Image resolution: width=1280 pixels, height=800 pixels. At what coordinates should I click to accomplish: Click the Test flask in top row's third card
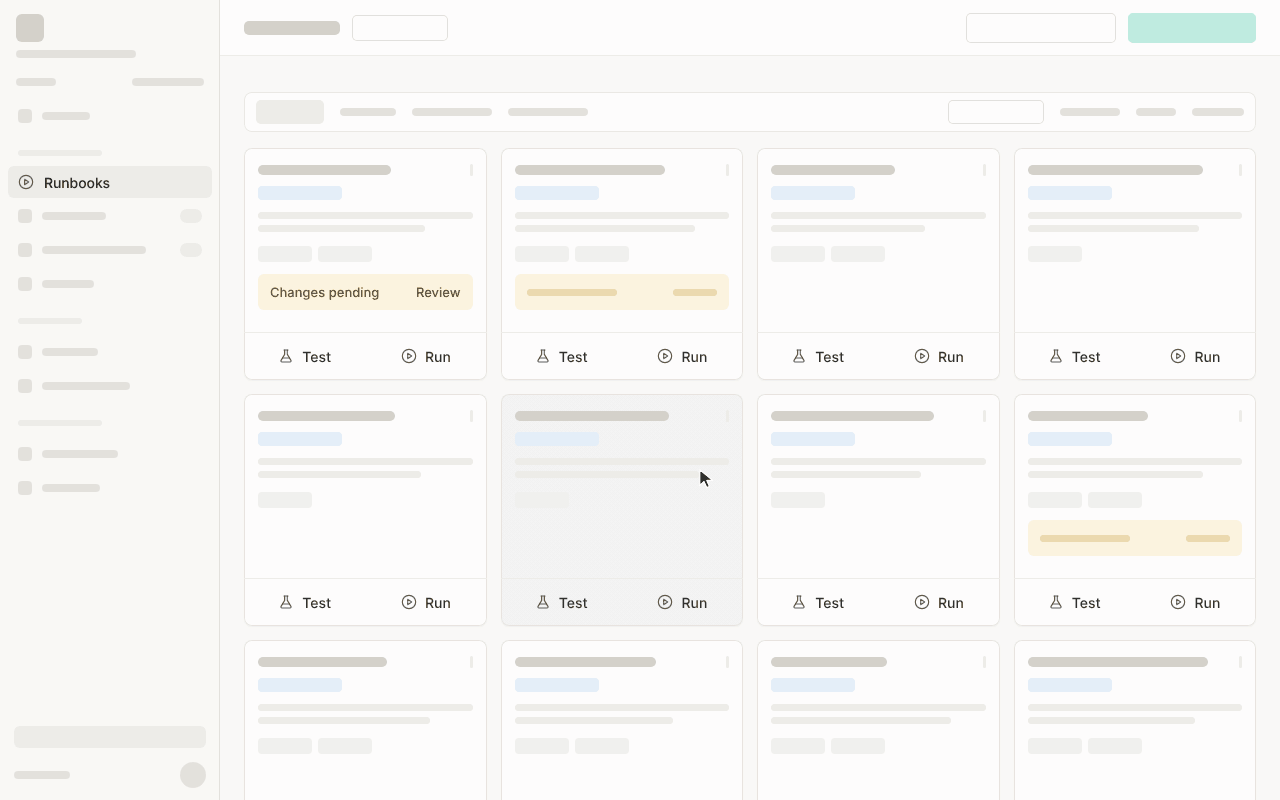(799, 356)
